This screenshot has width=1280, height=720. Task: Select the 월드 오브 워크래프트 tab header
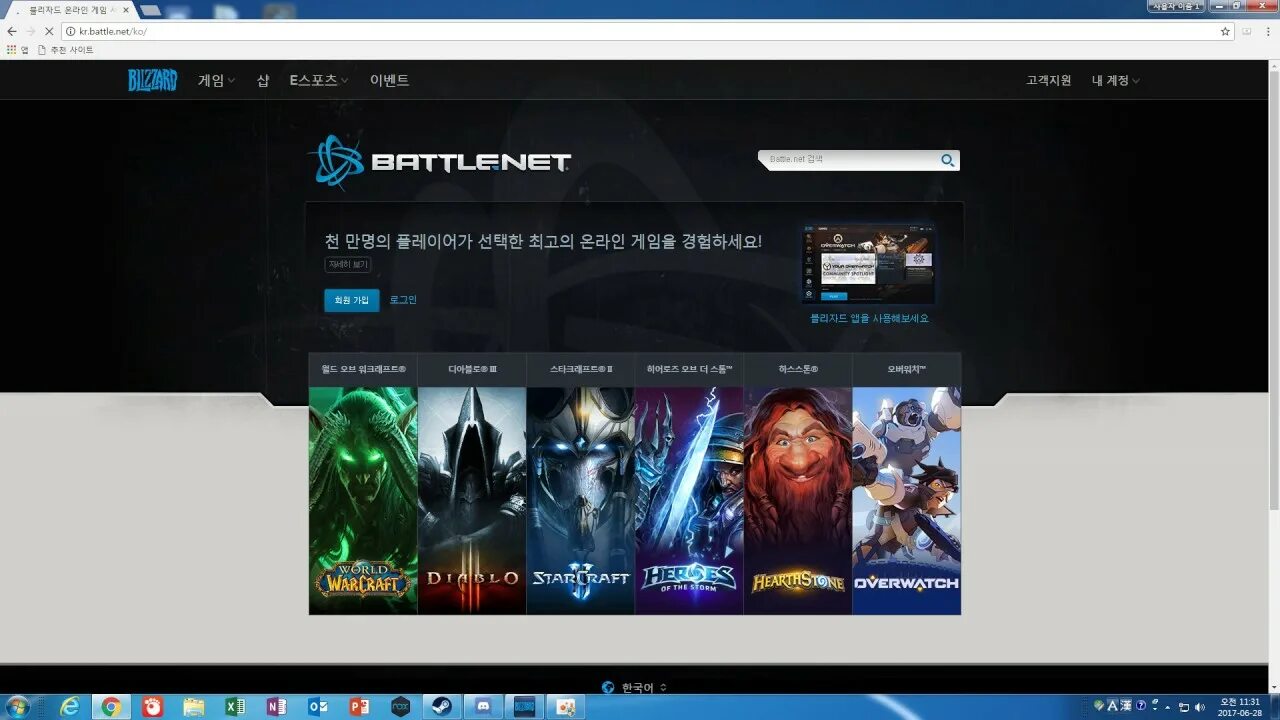tap(363, 369)
